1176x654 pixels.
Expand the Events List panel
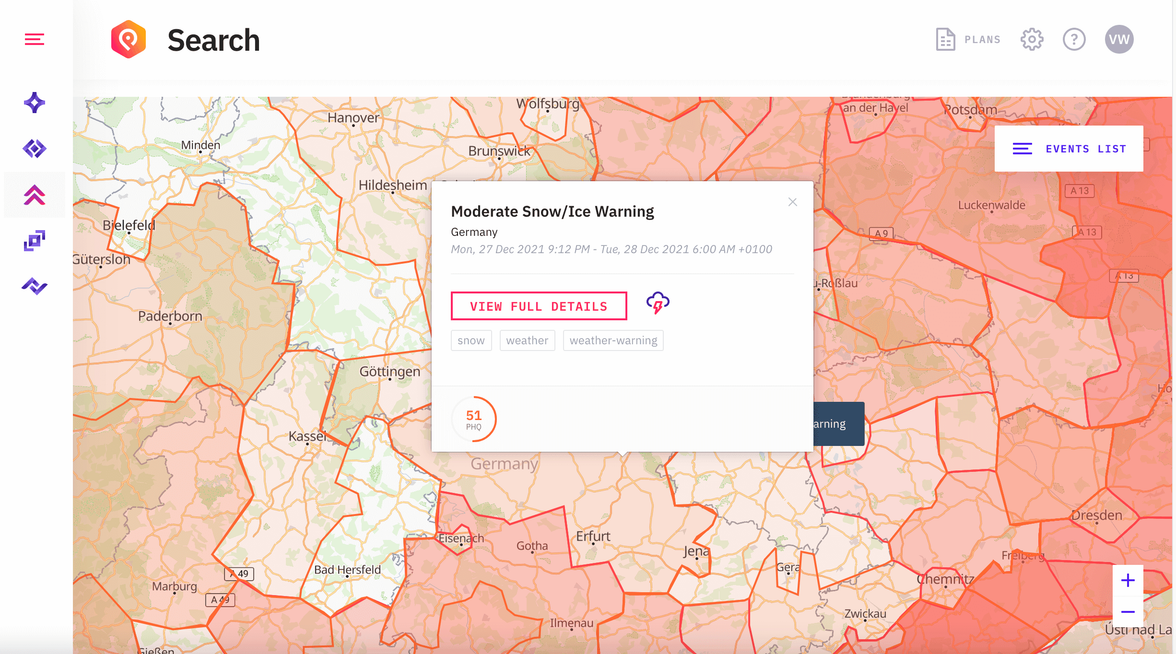click(1068, 148)
